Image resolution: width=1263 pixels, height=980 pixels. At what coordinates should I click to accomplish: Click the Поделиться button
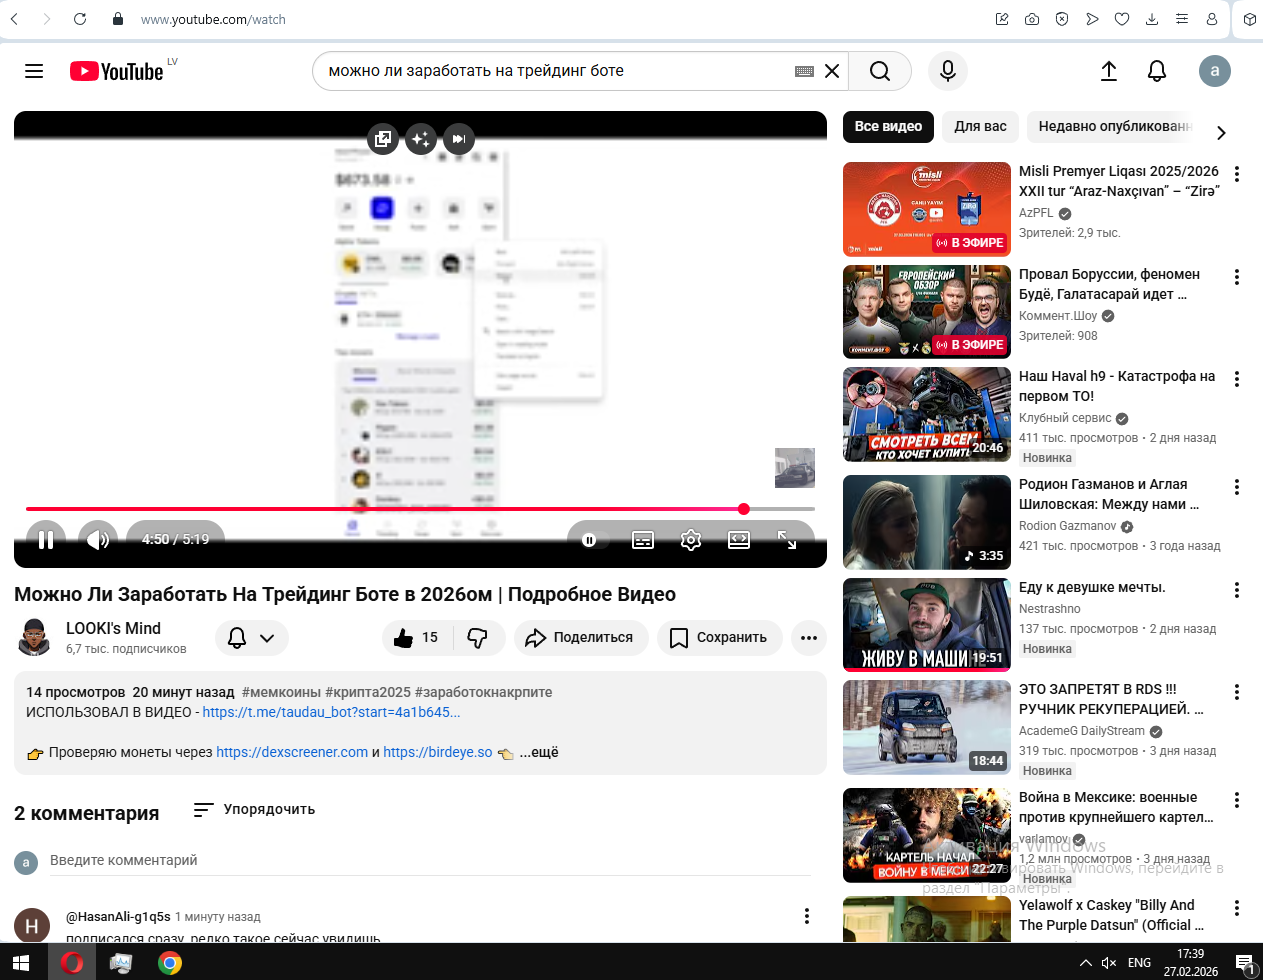pyautogui.click(x=581, y=638)
